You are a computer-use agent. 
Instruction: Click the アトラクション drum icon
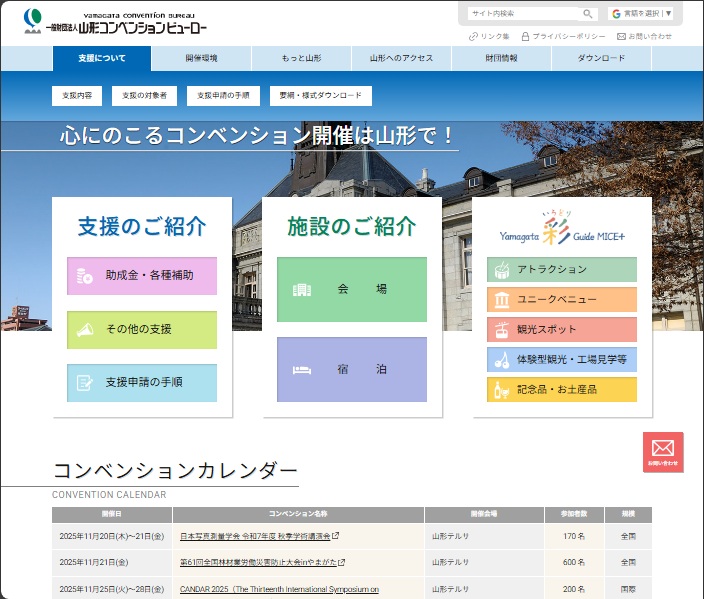[x=501, y=270]
